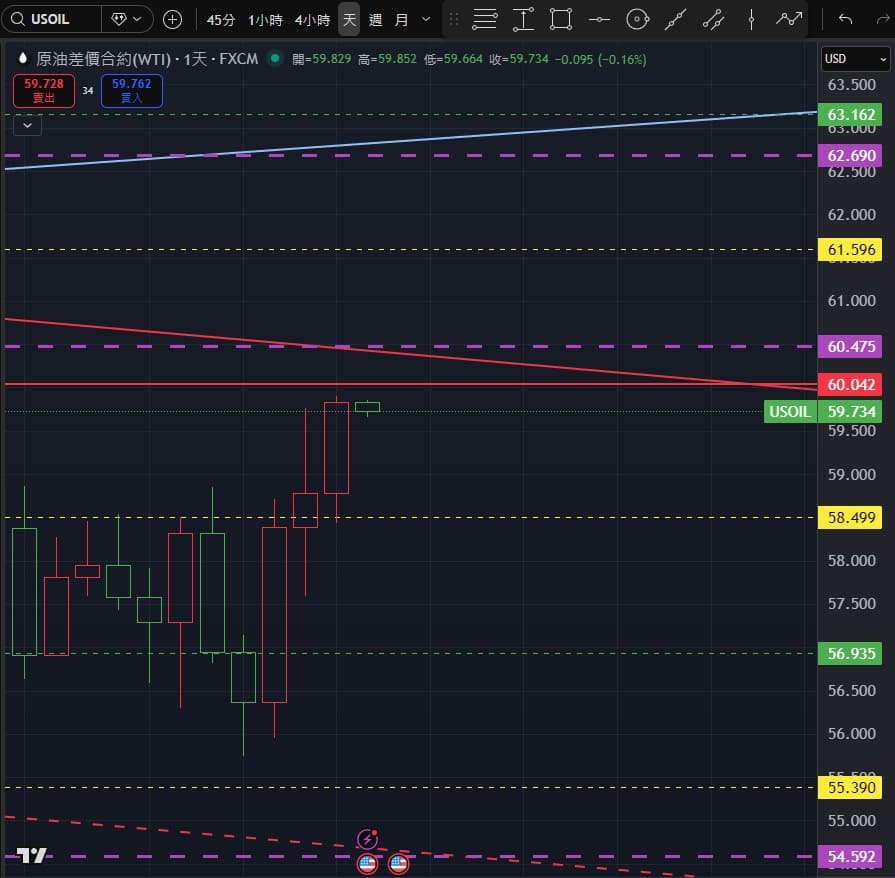
Task: Click the red 59.728 sell button
Action: [44, 91]
